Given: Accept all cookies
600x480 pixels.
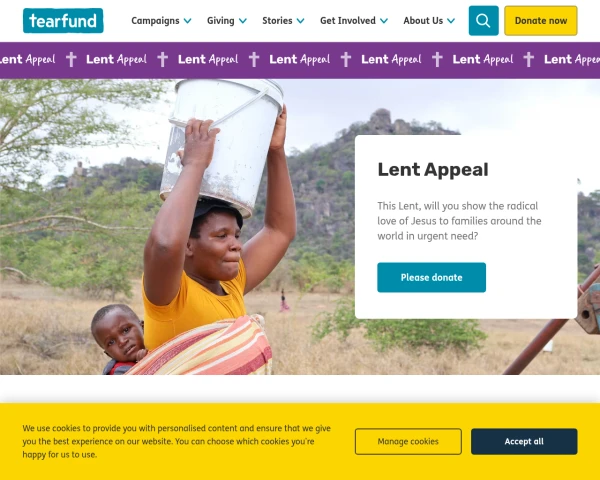Looking at the screenshot, I should pos(524,441).
